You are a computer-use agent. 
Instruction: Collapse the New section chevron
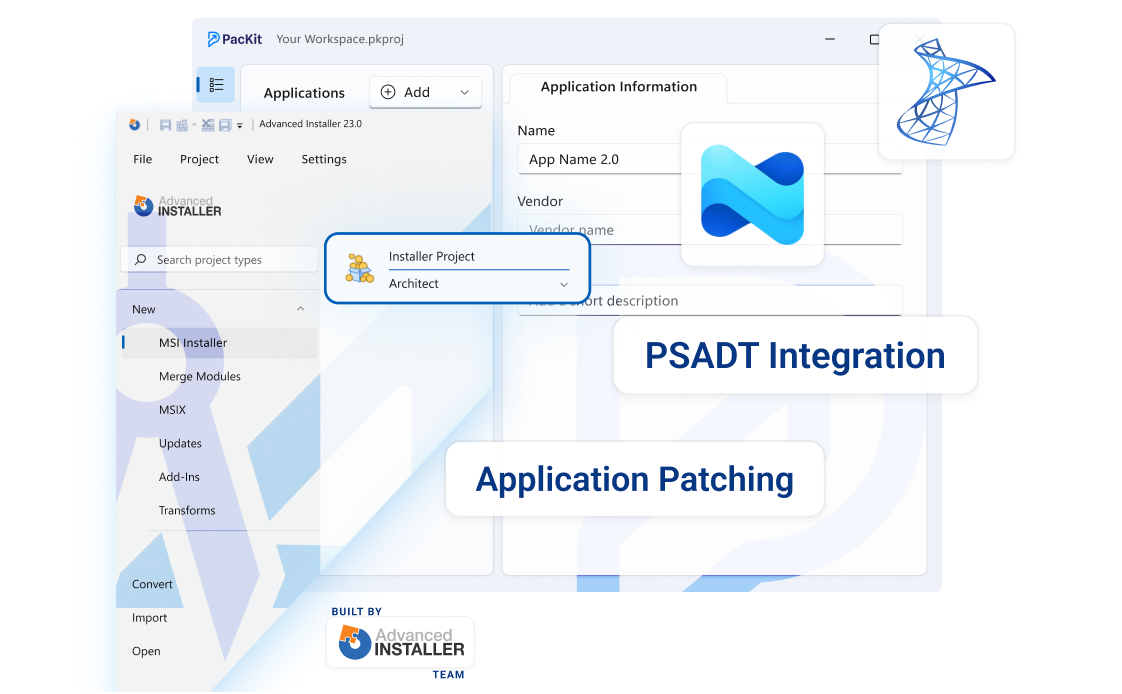(x=300, y=309)
